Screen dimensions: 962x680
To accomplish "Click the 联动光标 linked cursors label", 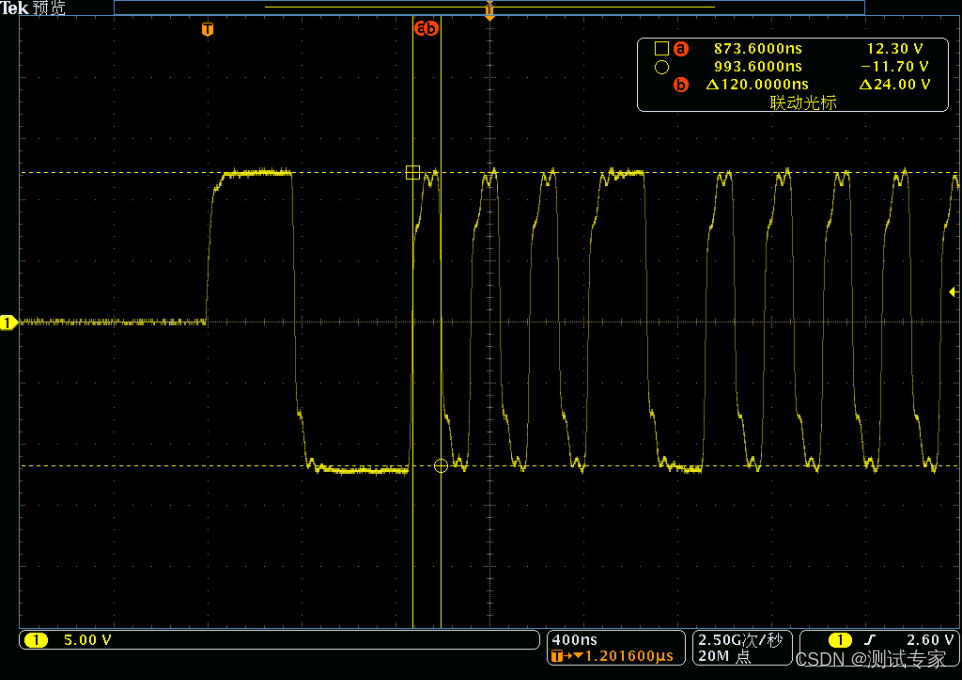I will (x=803, y=102).
